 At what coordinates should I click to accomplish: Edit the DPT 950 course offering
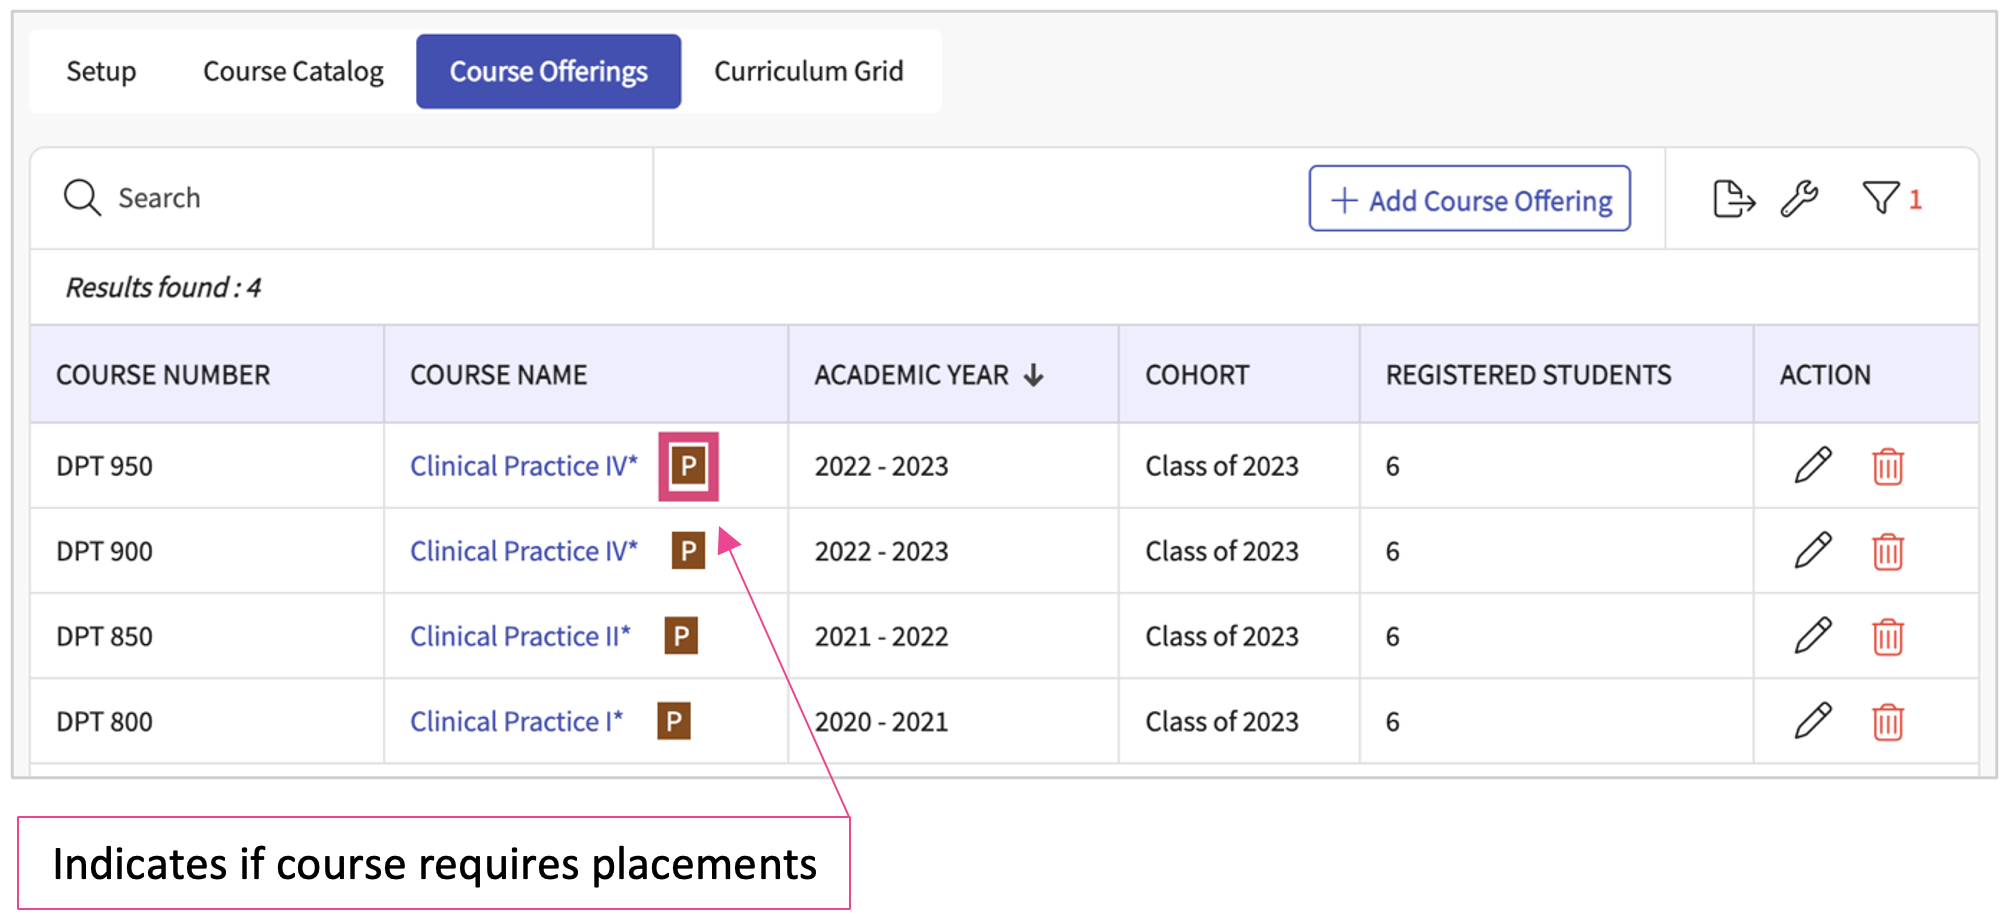click(x=1812, y=465)
